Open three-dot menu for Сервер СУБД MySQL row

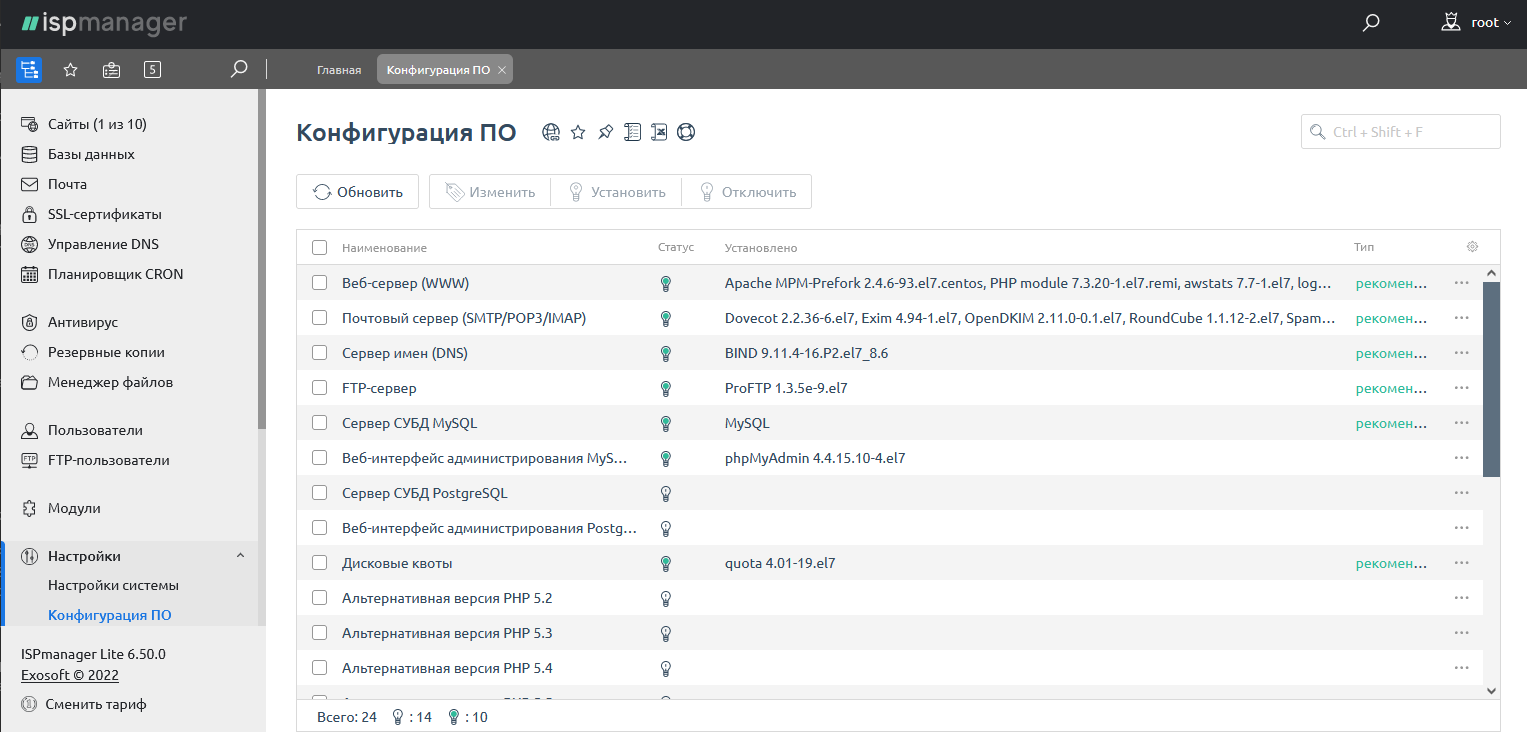(1461, 423)
